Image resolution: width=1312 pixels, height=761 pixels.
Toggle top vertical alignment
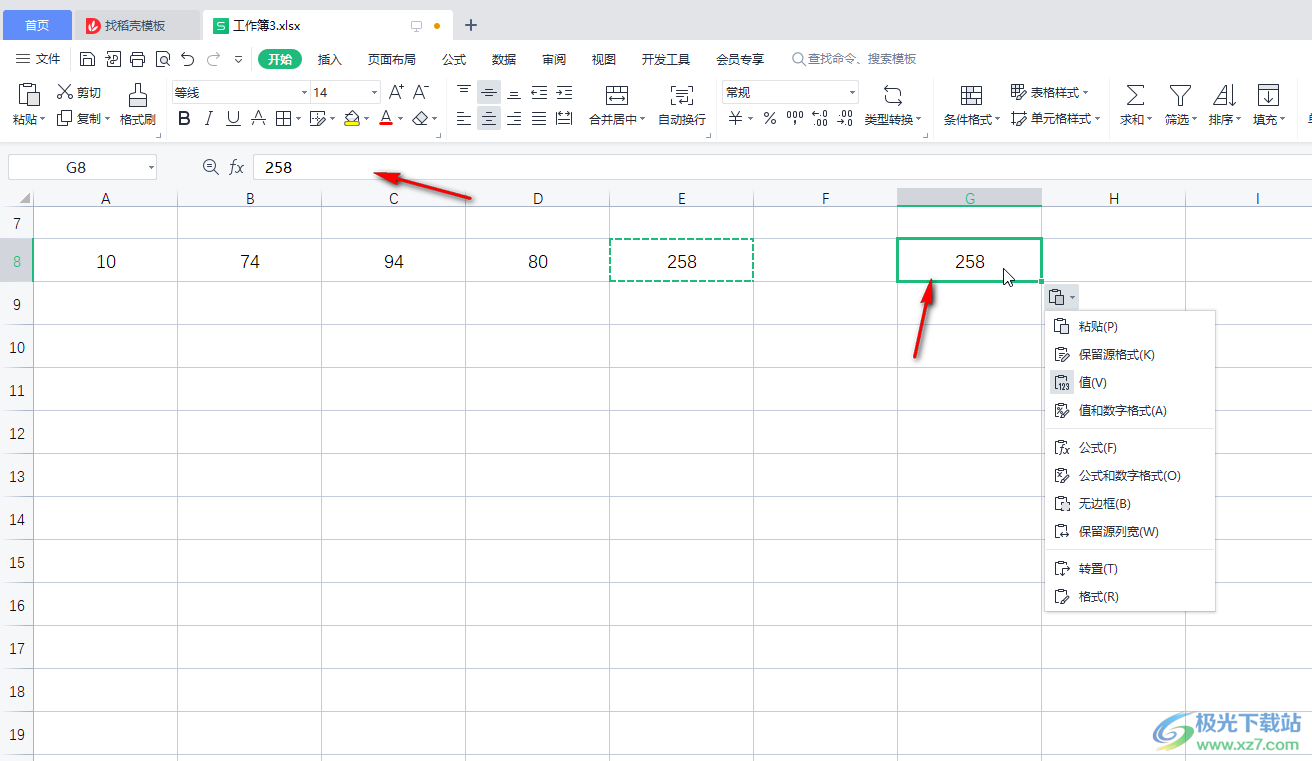[x=463, y=92]
